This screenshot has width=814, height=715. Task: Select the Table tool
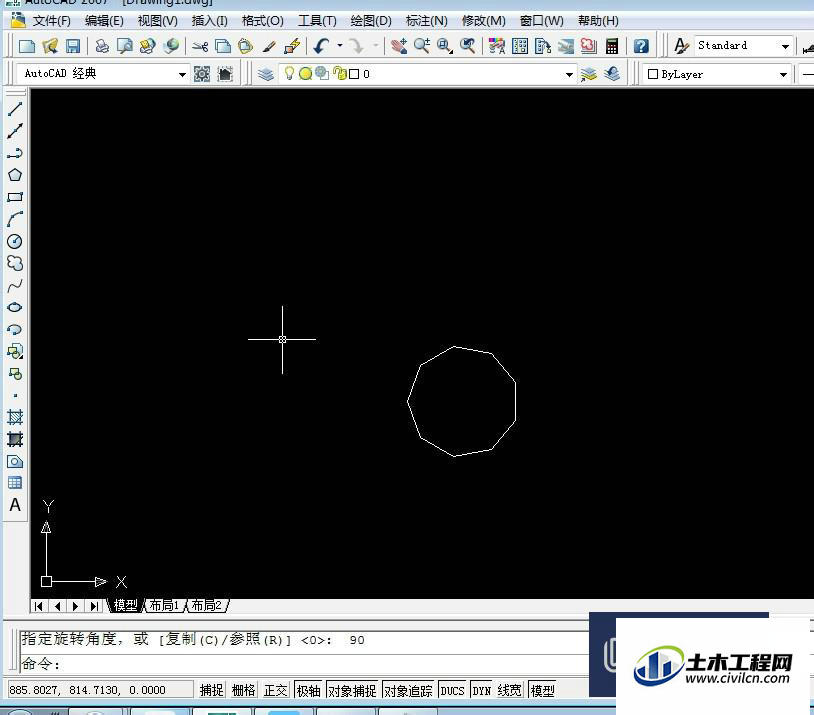click(15, 483)
